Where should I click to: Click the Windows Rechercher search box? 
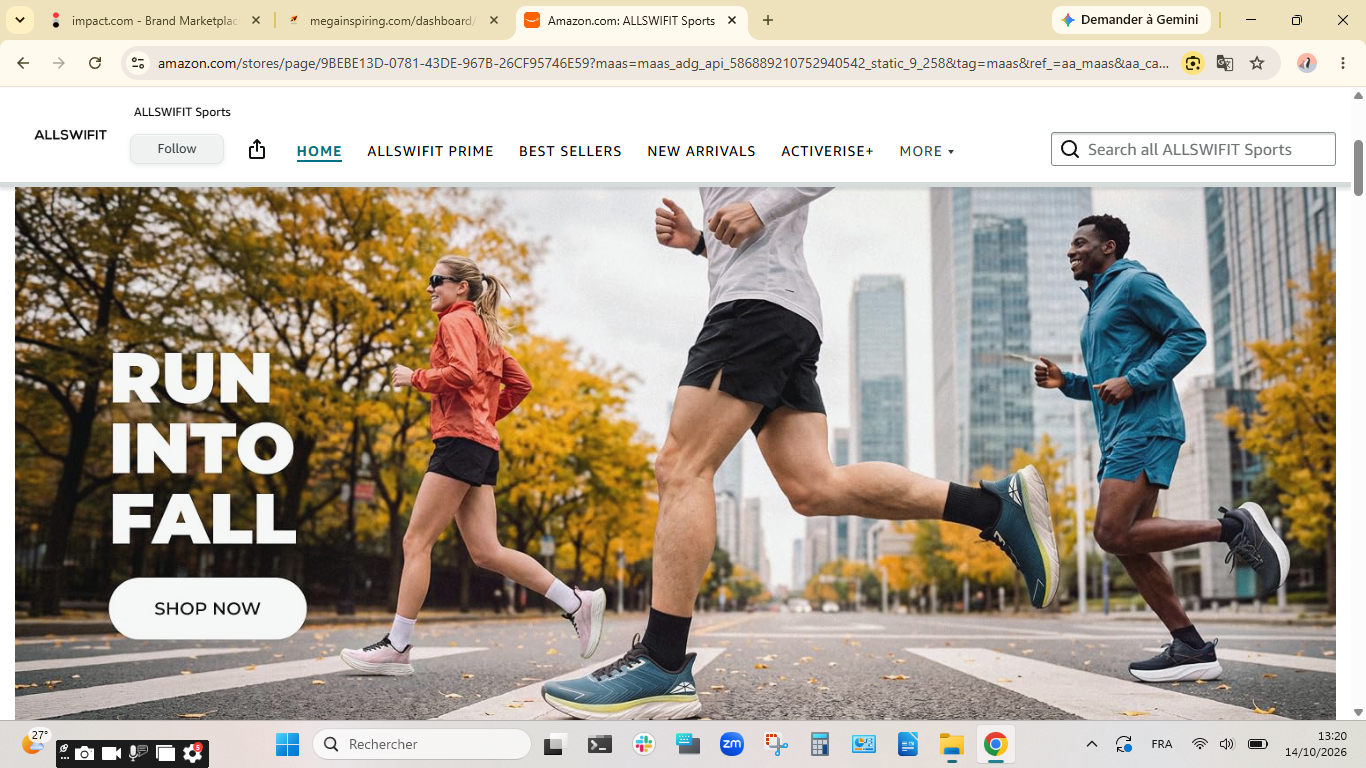[422, 744]
